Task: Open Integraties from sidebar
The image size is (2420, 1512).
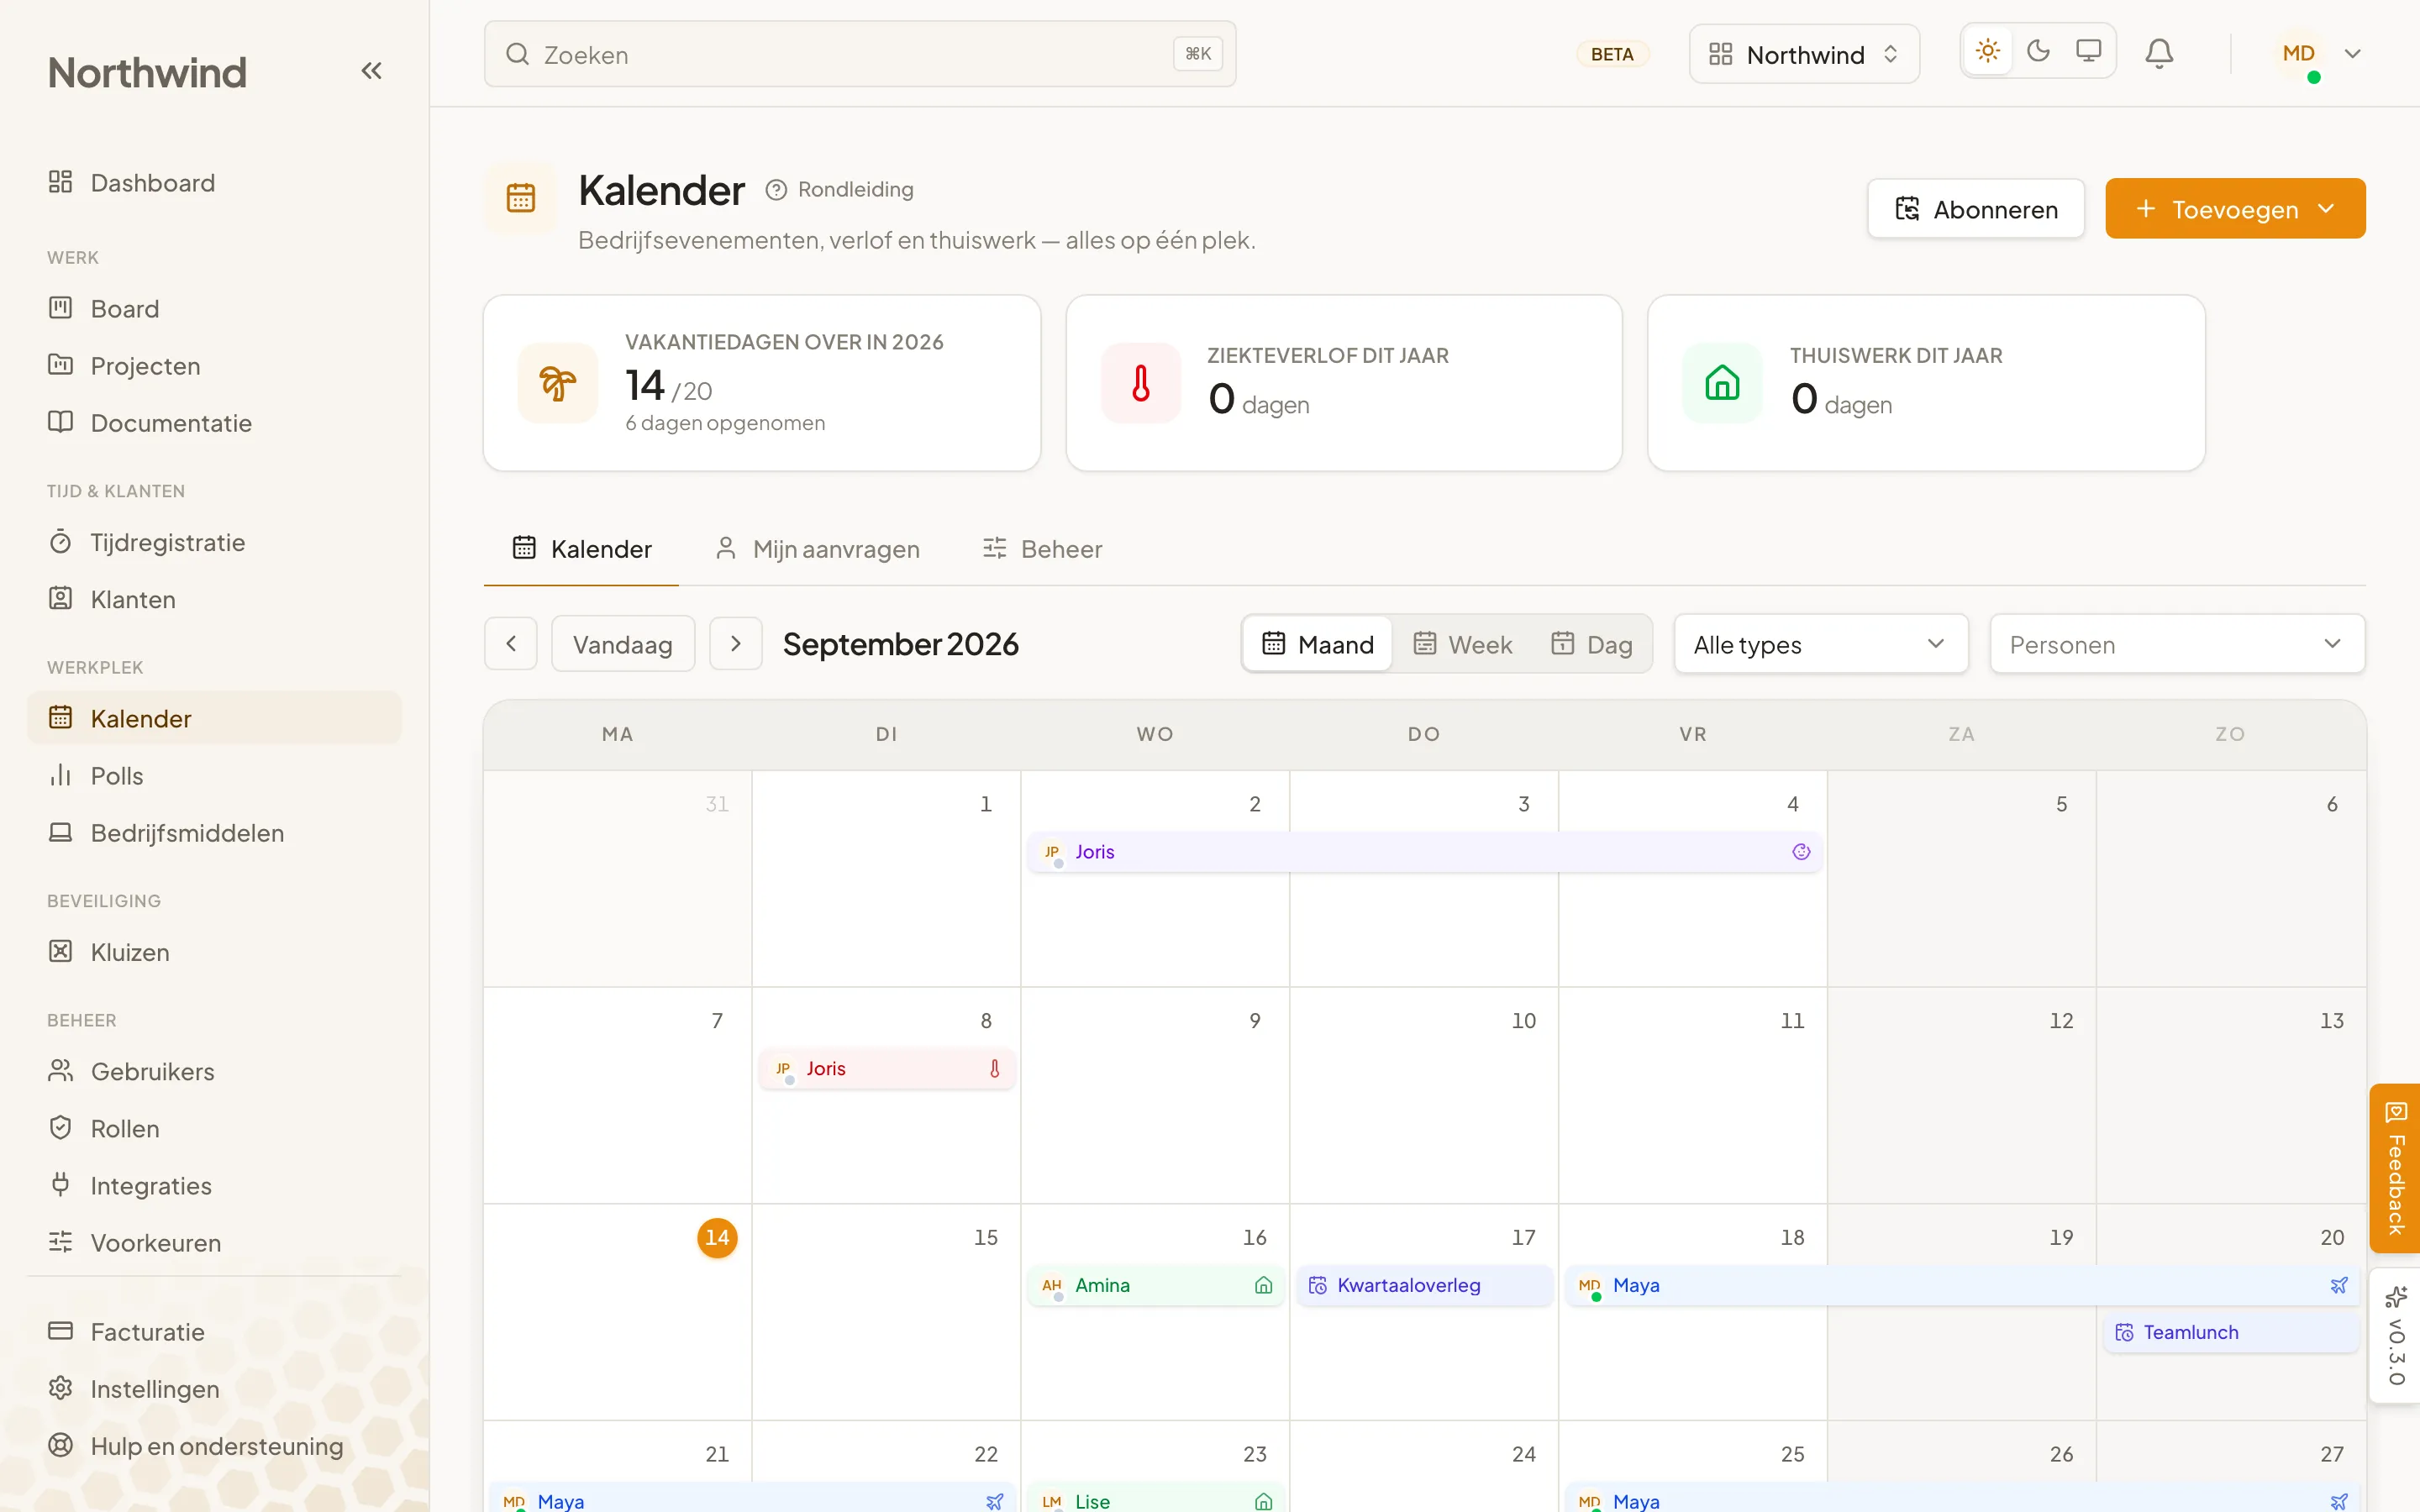Action: [214, 1186]
